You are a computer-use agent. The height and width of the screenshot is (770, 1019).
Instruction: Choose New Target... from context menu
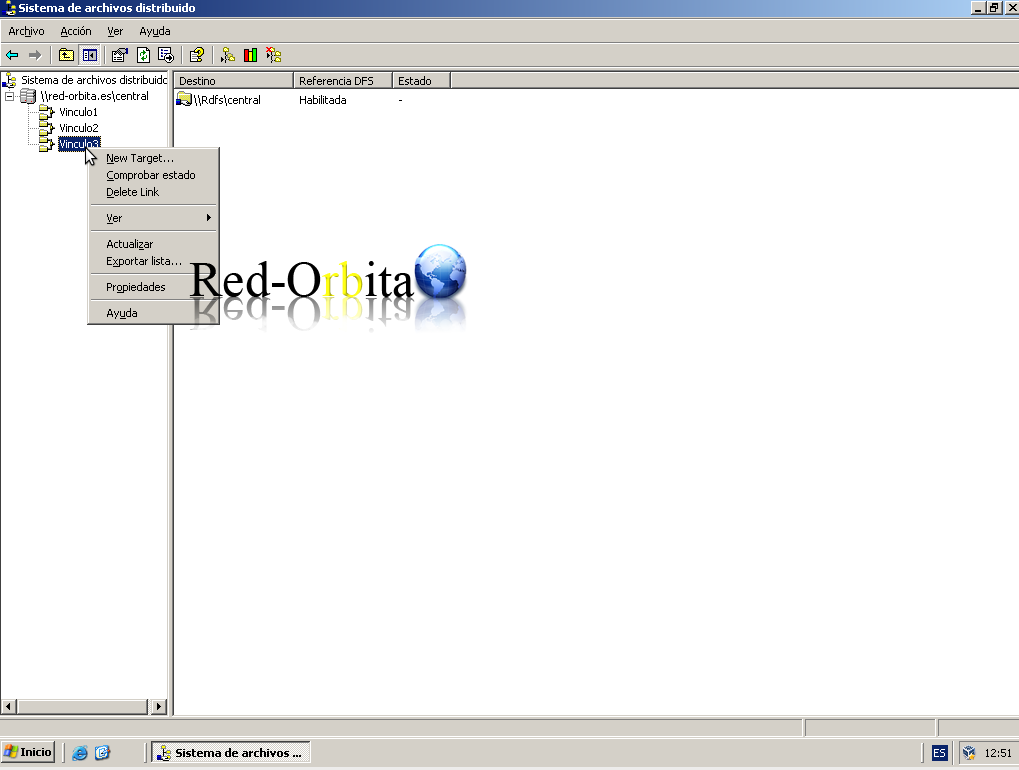[153, 158]
